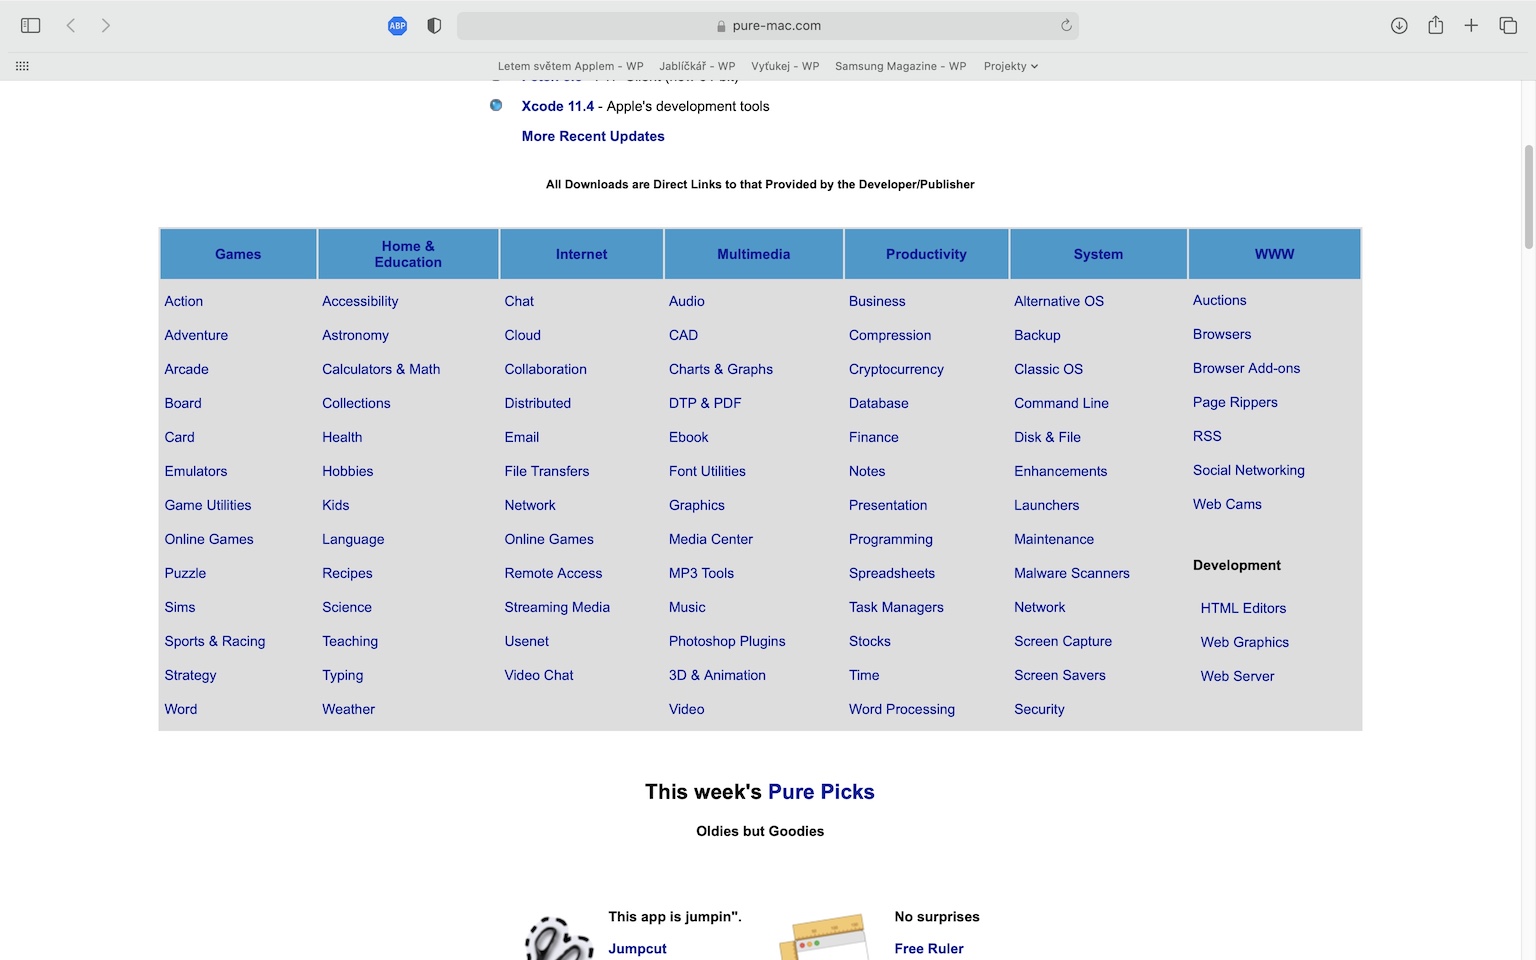
Task: Open the Jablíčkář - WP bookmark
Action: pyautogui.click(x=697, y=66)
